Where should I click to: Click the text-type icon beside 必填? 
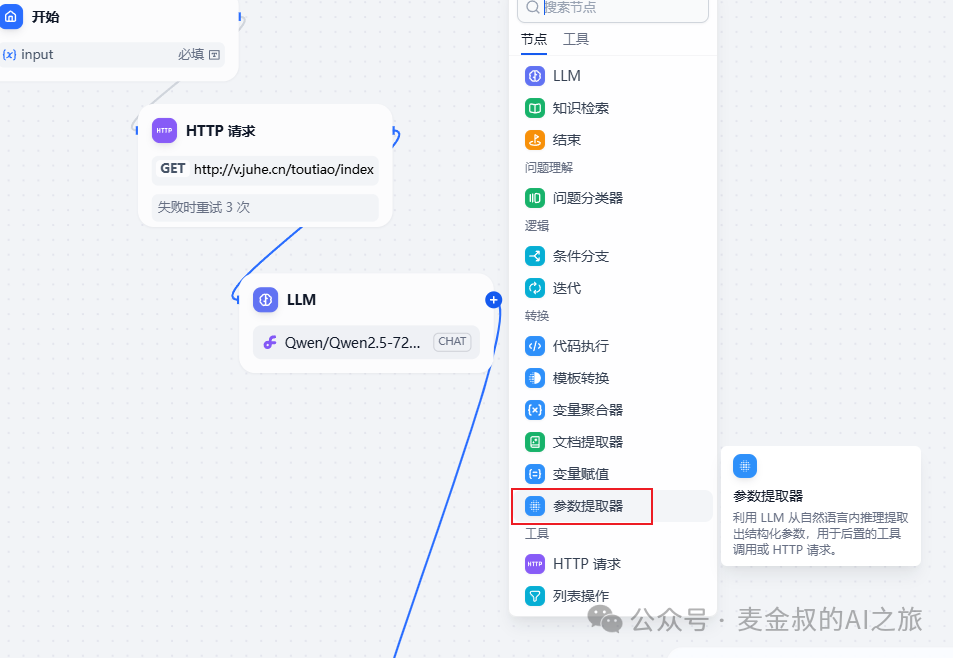pyautogui.click(x=215, y=55)
